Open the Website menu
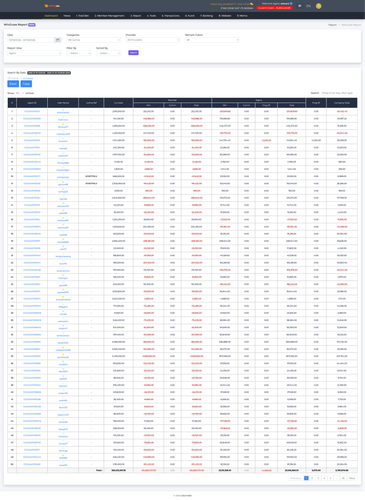The width and height of the screenshot is (365, 500). pyautogui.click(x=225, y=16)
